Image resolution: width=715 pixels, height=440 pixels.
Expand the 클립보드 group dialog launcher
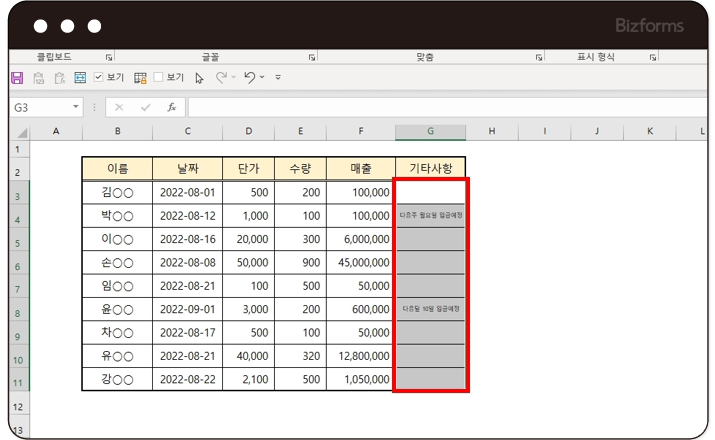(x=109, y=58)
